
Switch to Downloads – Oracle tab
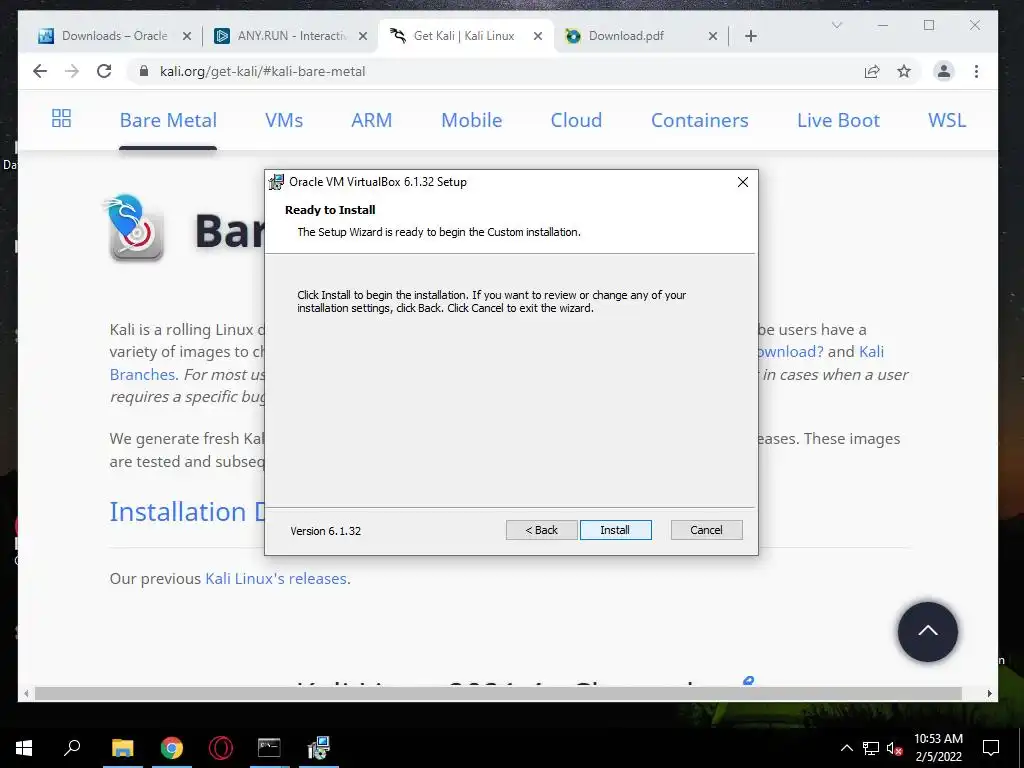tap(114, 36)
